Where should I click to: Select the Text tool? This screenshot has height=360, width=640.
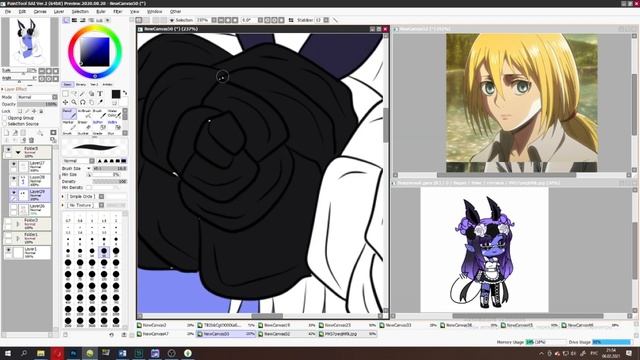tap(100, 94)
